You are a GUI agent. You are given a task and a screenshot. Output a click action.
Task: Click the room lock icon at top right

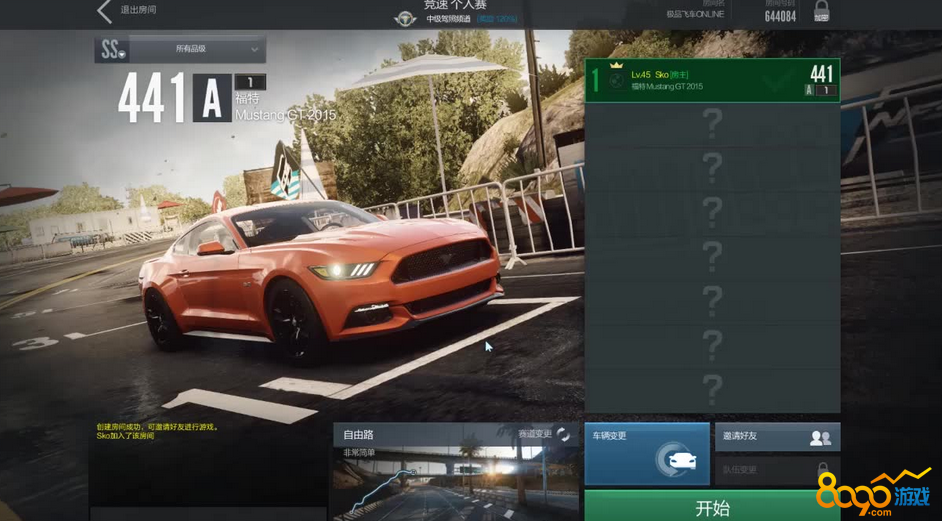(x=821, y=12)
